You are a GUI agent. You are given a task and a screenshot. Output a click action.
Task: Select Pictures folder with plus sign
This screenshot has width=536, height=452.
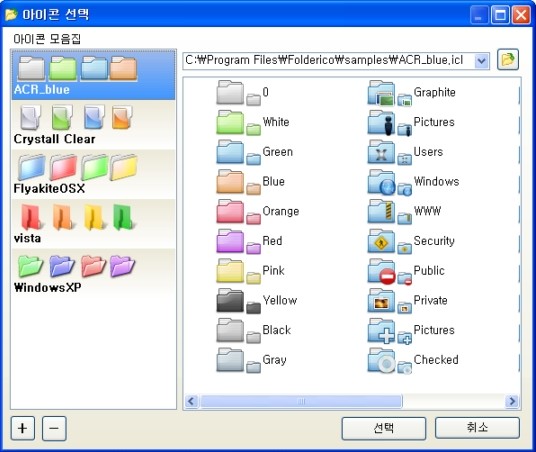381,330
